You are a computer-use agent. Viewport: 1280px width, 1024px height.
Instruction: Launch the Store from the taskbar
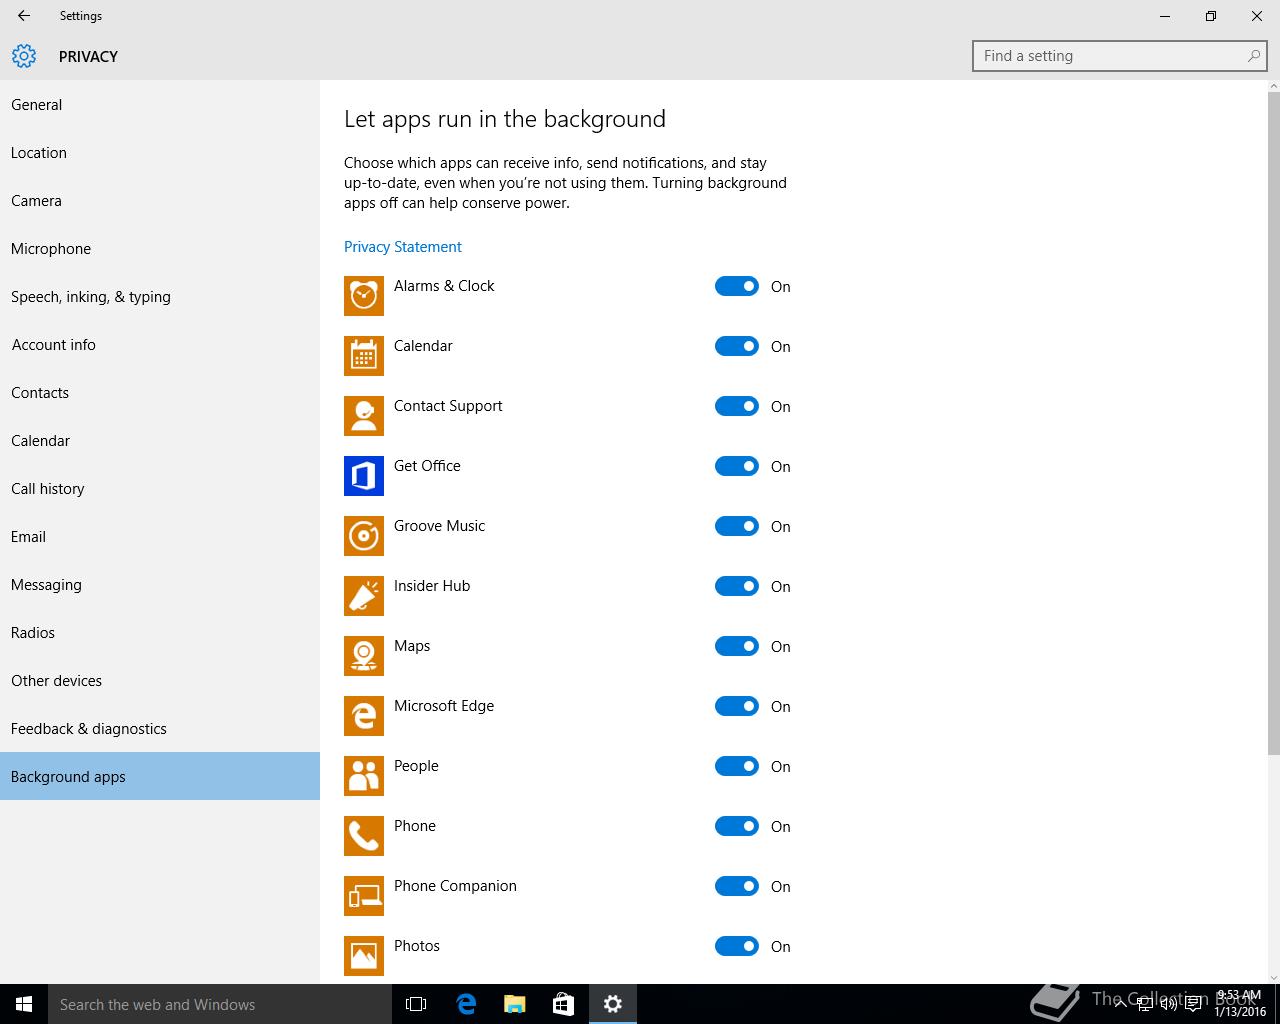564,1004
